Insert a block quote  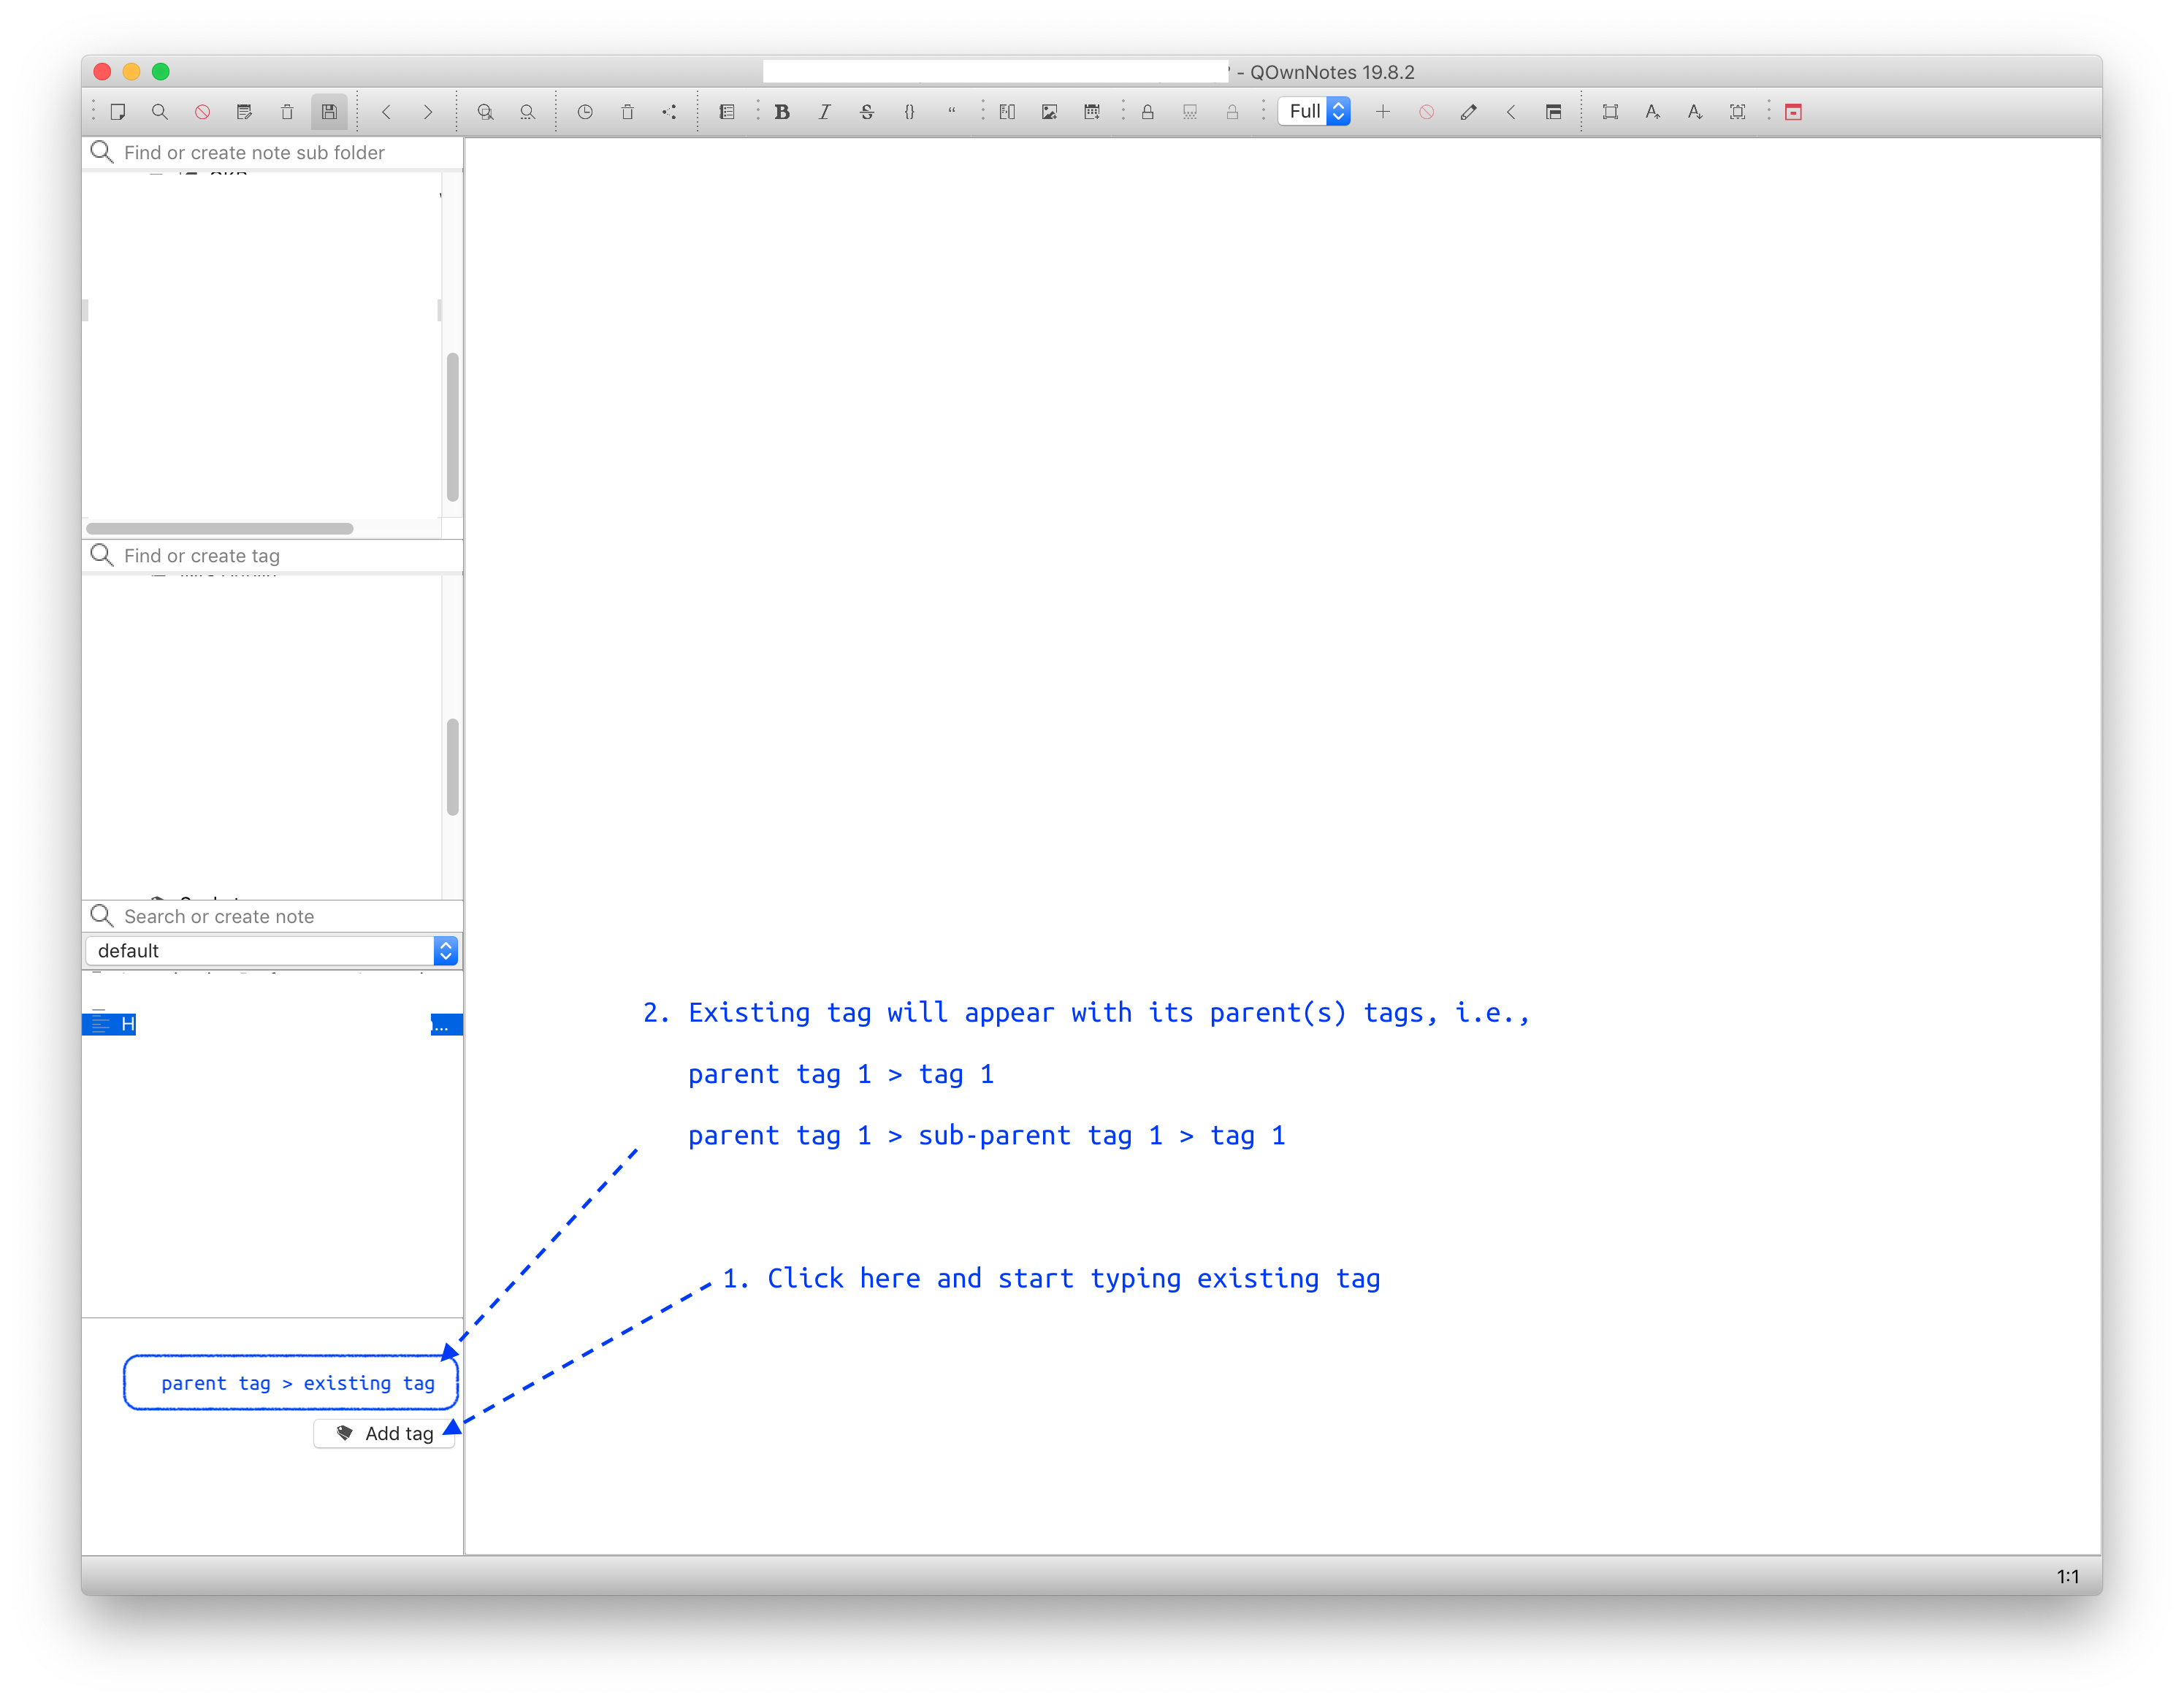click(x=953, y=111)
